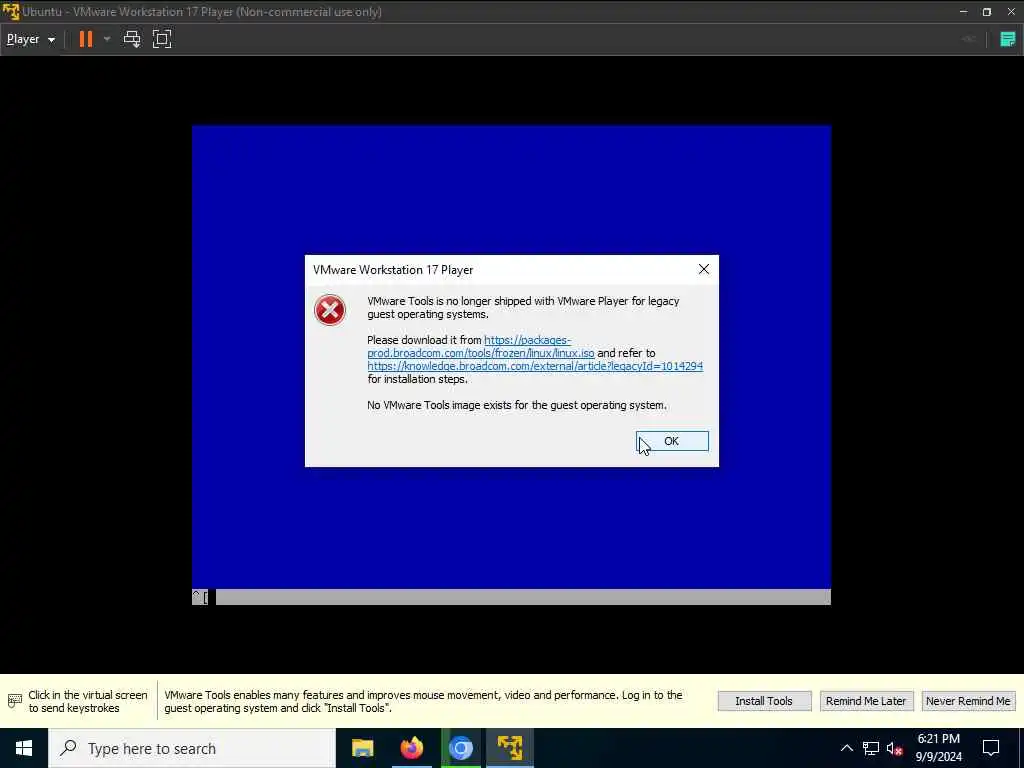
Task: Open the knowledge.broadcom.com article link
Action: (535, 366)
